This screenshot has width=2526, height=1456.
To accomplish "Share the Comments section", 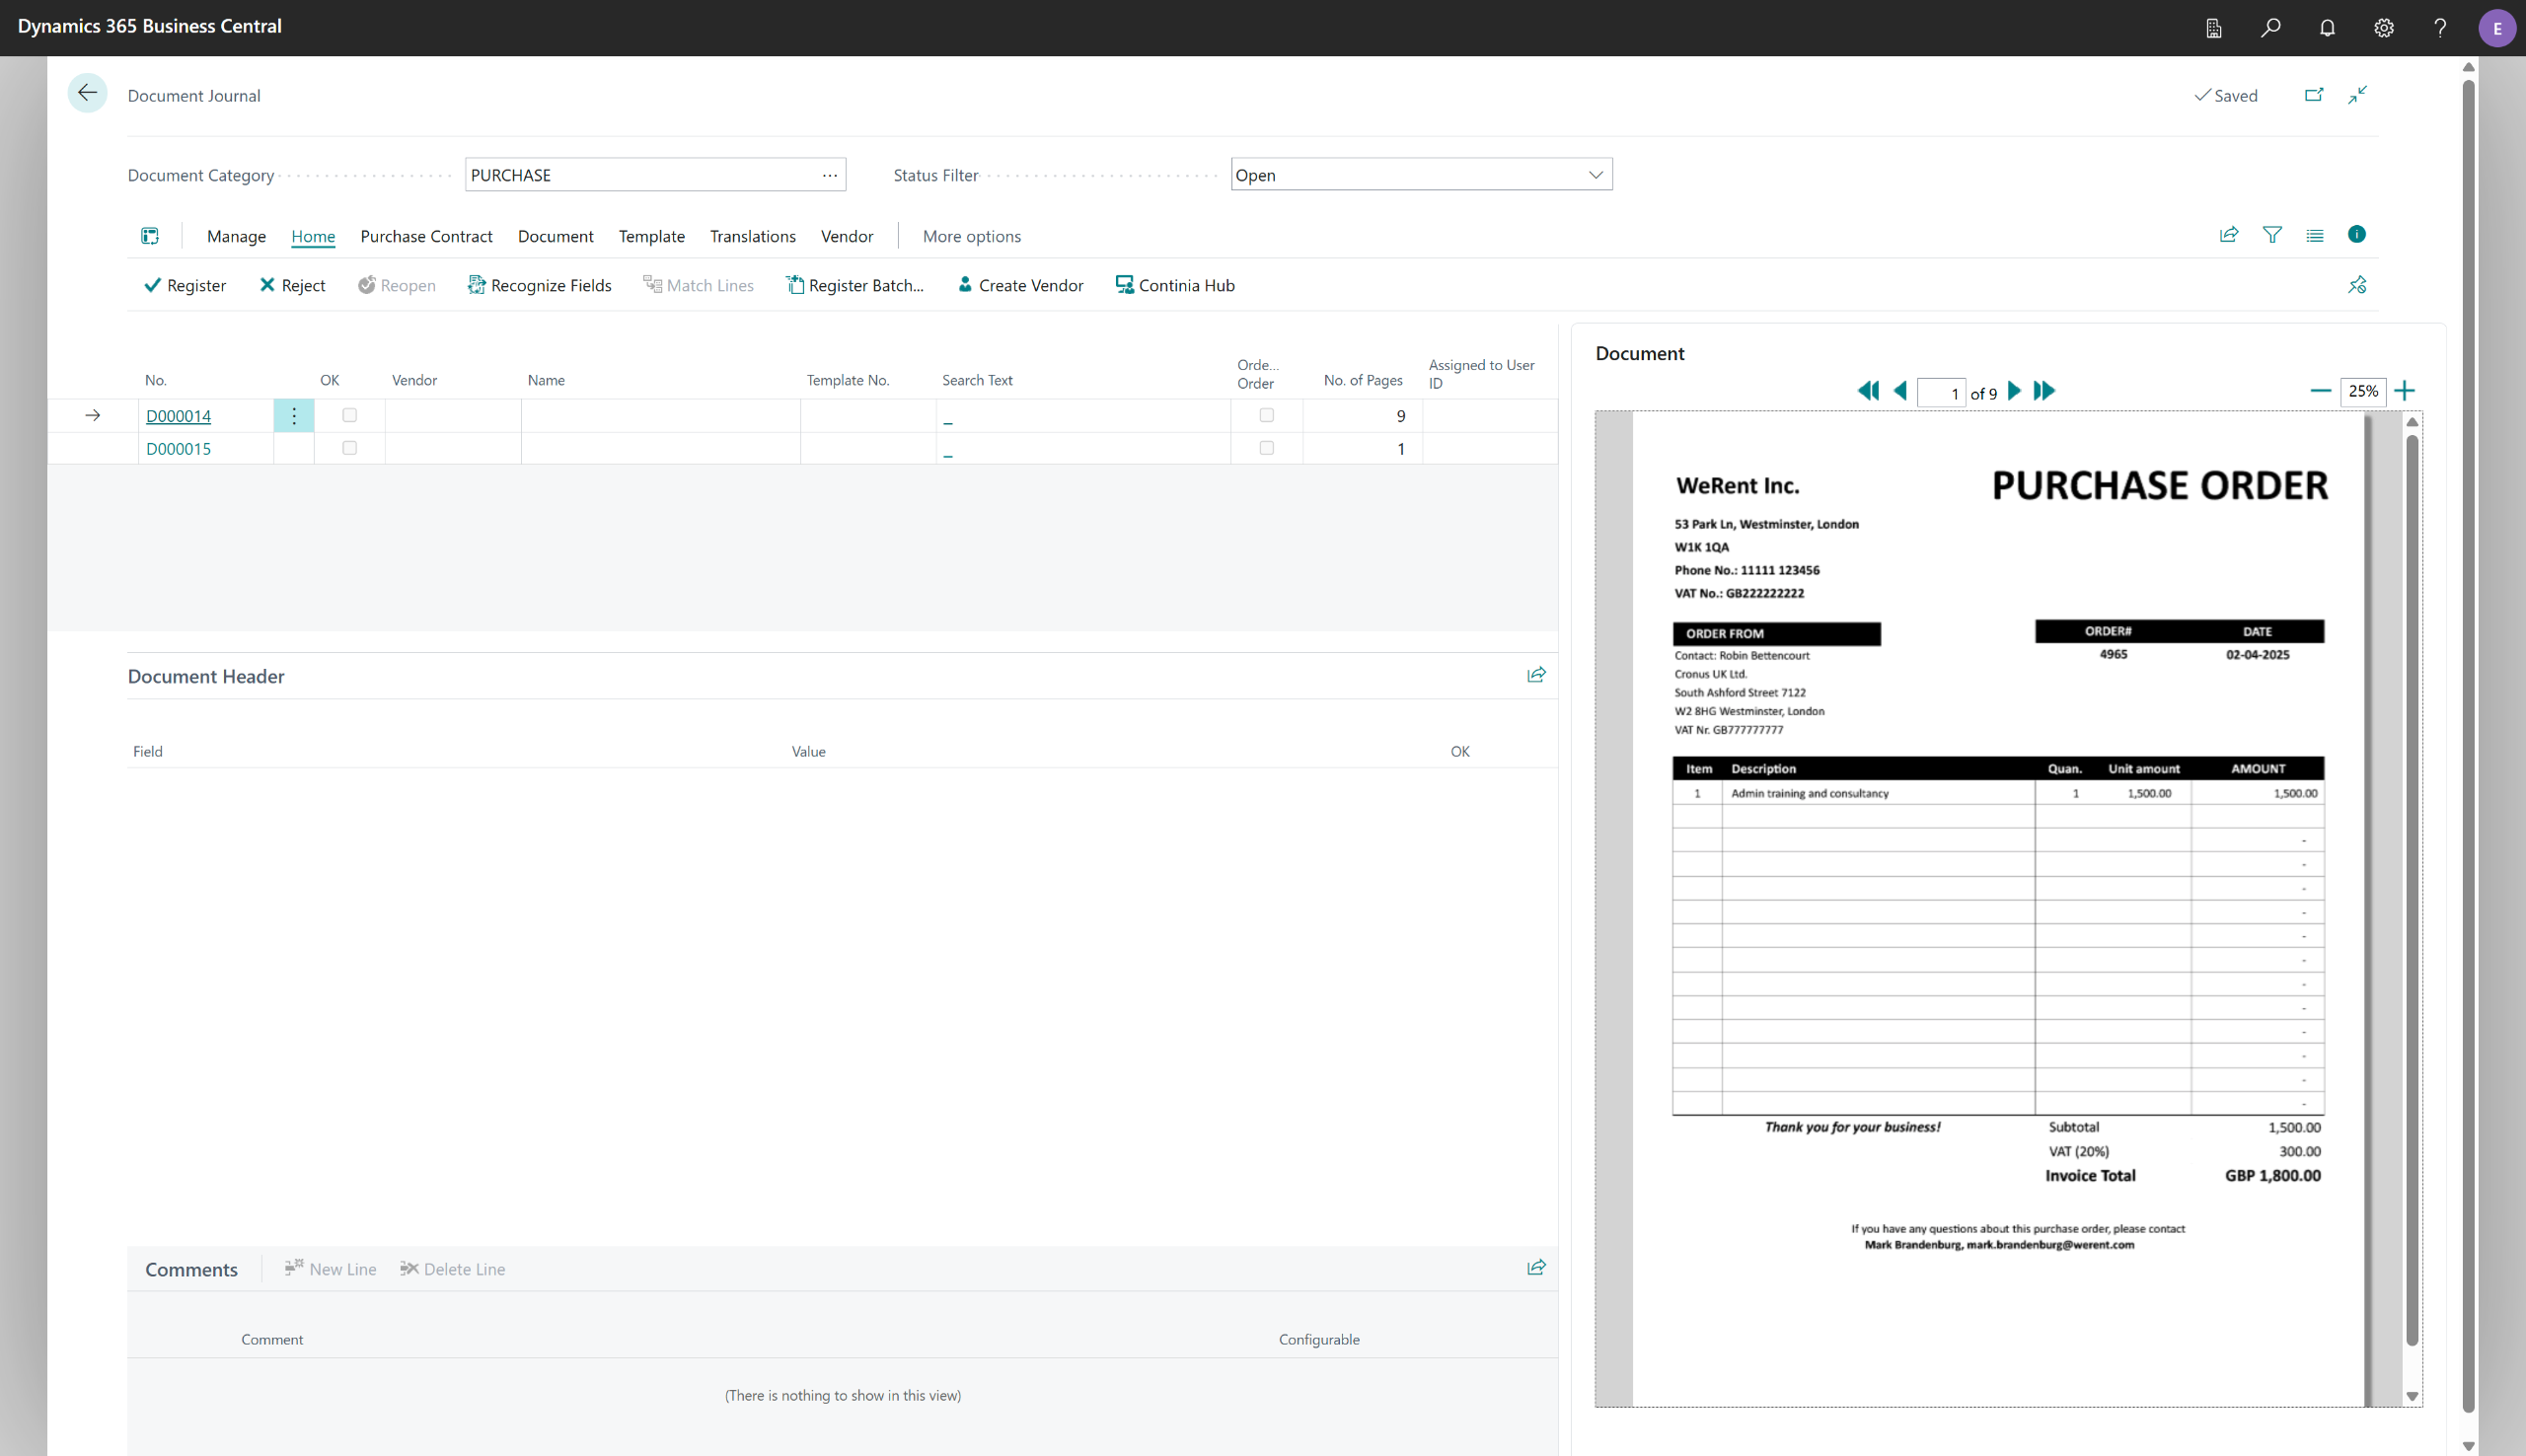I will (1537, 1268).
